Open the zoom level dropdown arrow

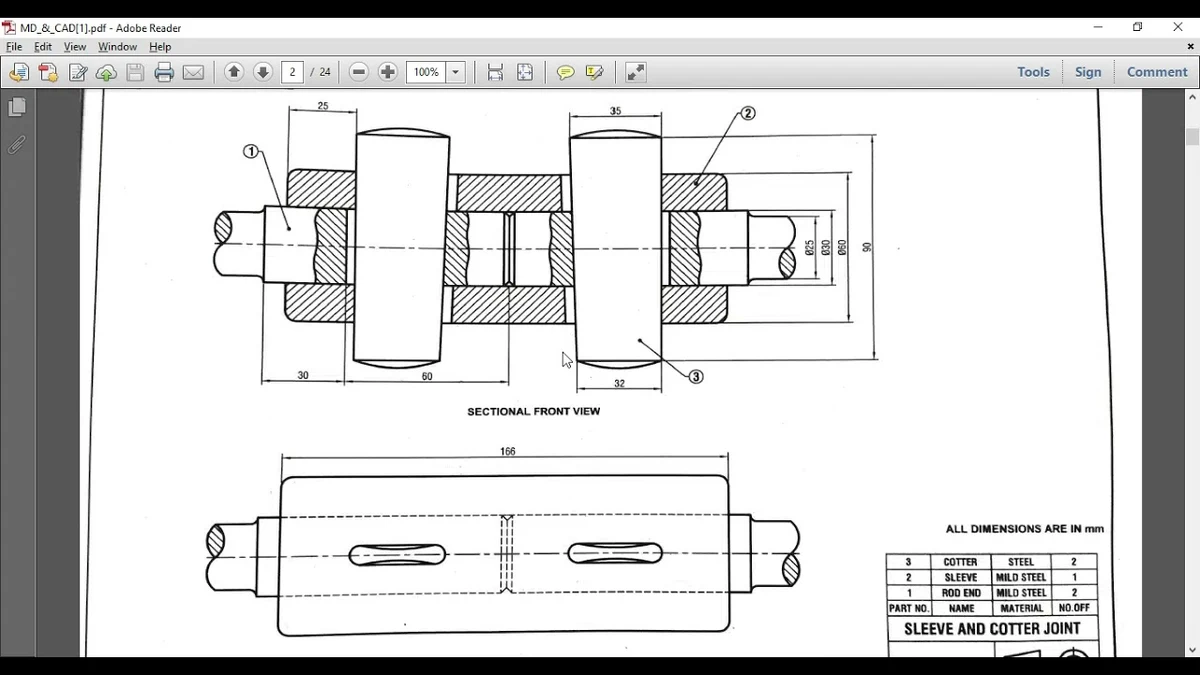click(x=456, y=72)
